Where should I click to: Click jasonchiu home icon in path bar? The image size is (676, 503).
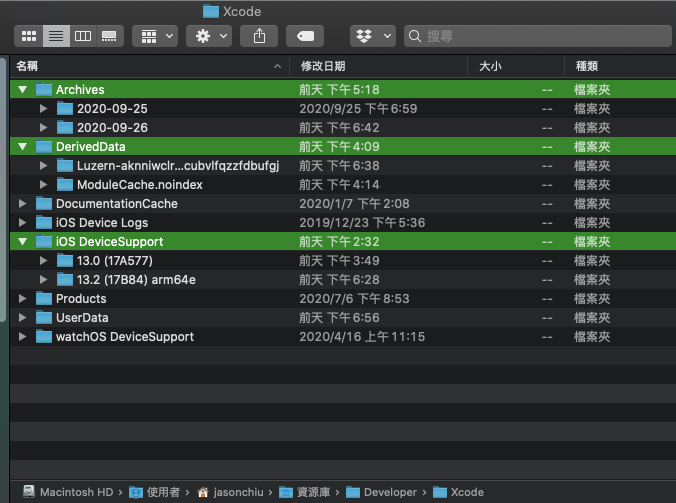(x=203, y=492)
